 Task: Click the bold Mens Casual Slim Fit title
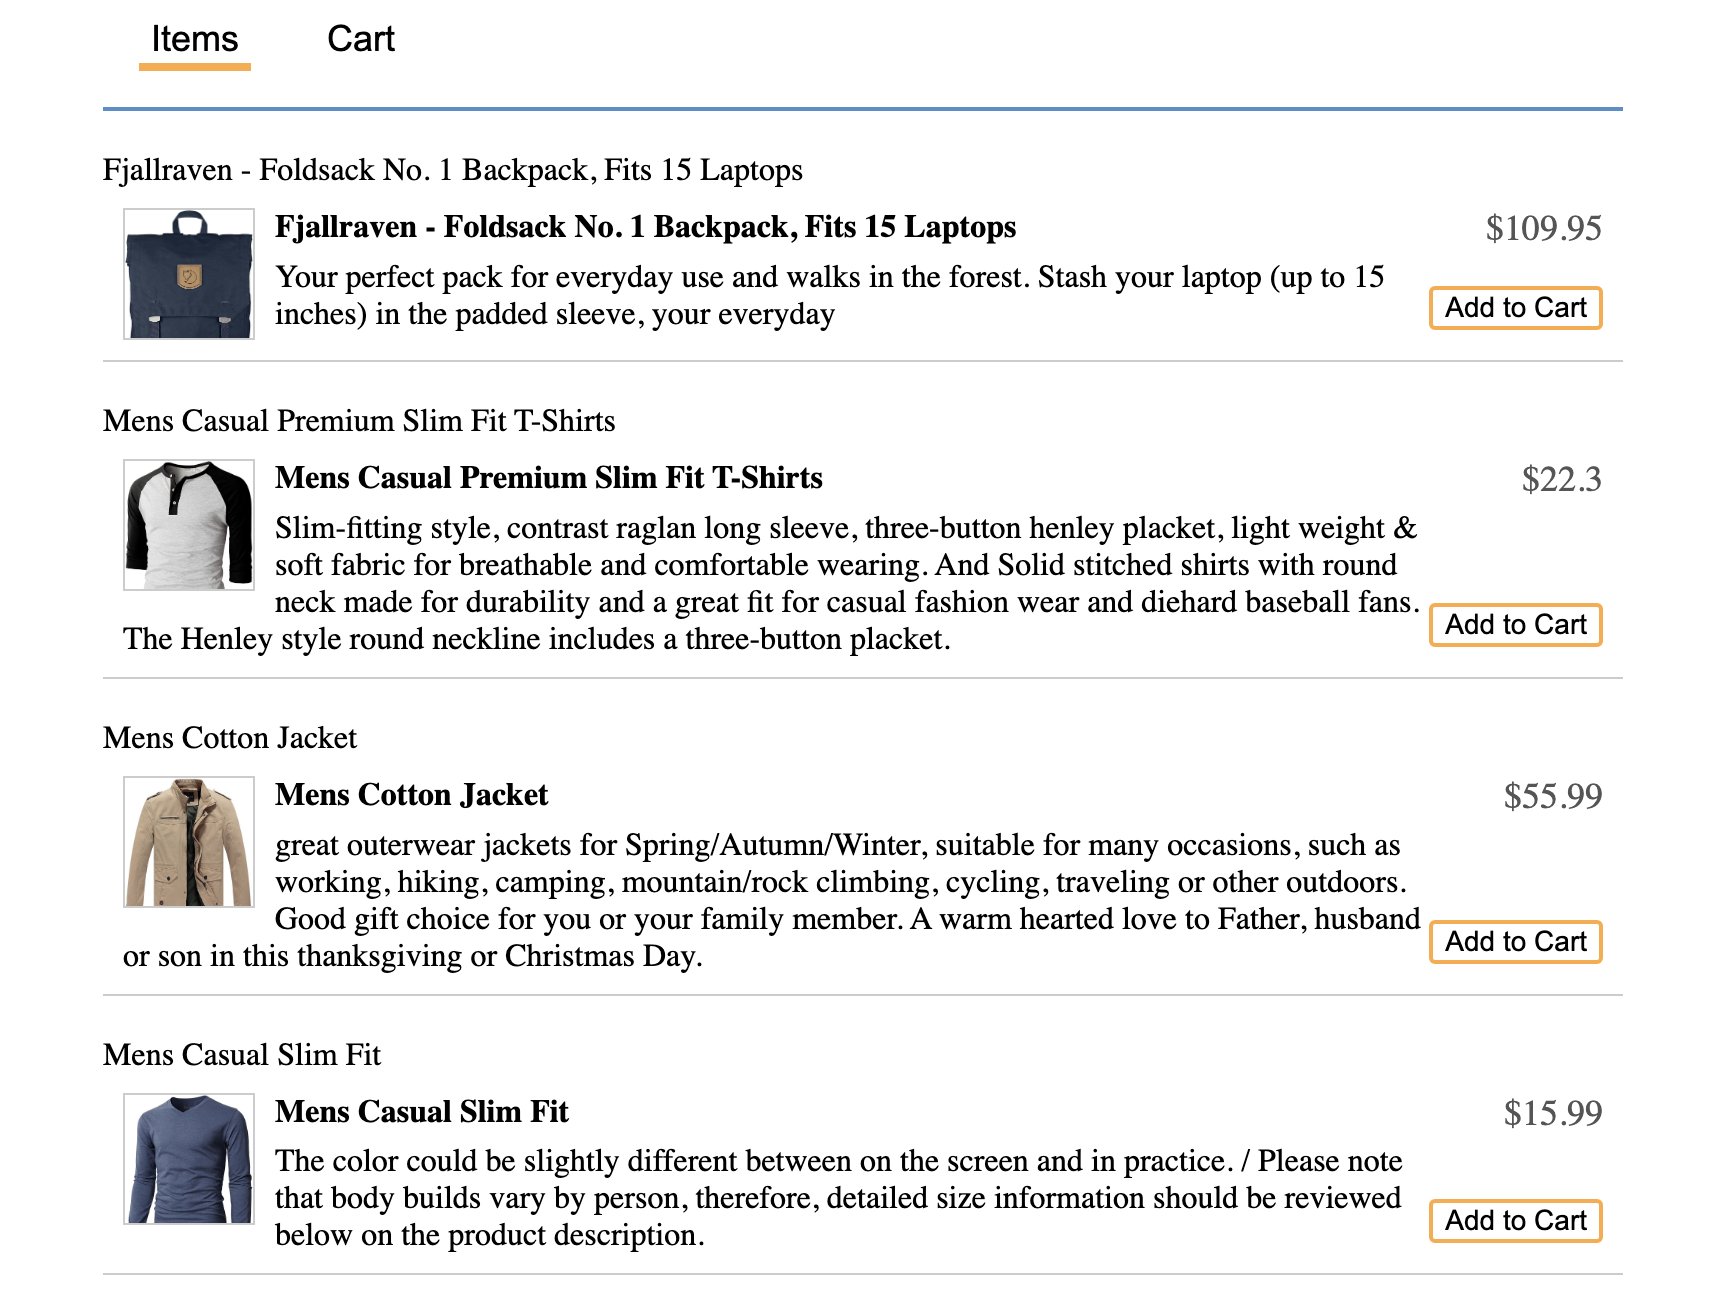point(422,1113)
